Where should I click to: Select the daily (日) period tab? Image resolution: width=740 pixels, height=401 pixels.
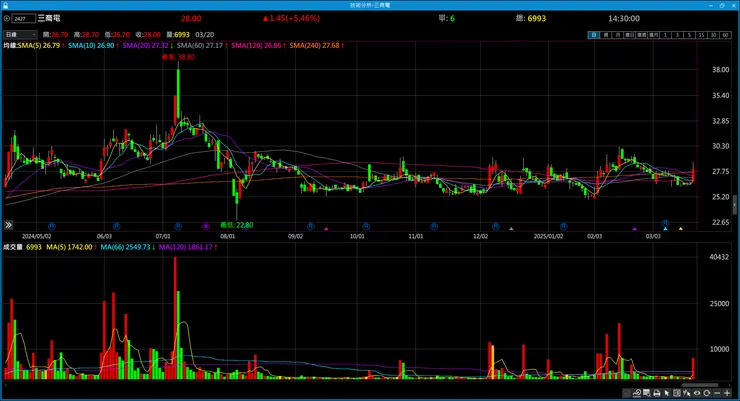(x=593, y=35)
